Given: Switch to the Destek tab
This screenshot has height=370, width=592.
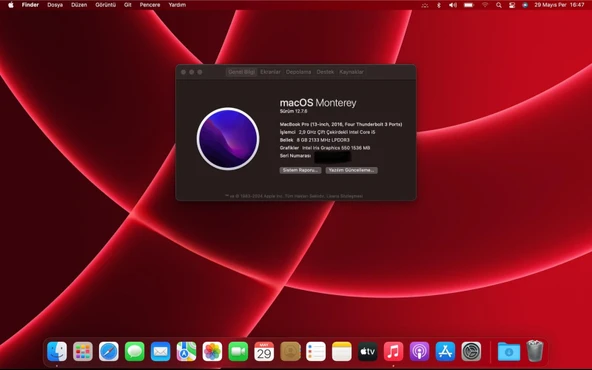Looking at the screenshot, I should point(325,72).
